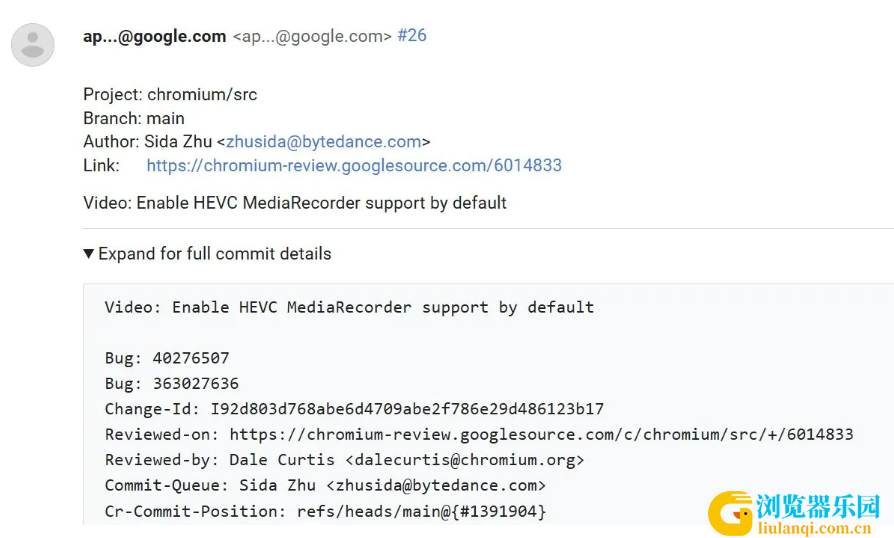Click the 'Expand for full commit details' label
894x538 pixels.
click(x=214, y=254)
